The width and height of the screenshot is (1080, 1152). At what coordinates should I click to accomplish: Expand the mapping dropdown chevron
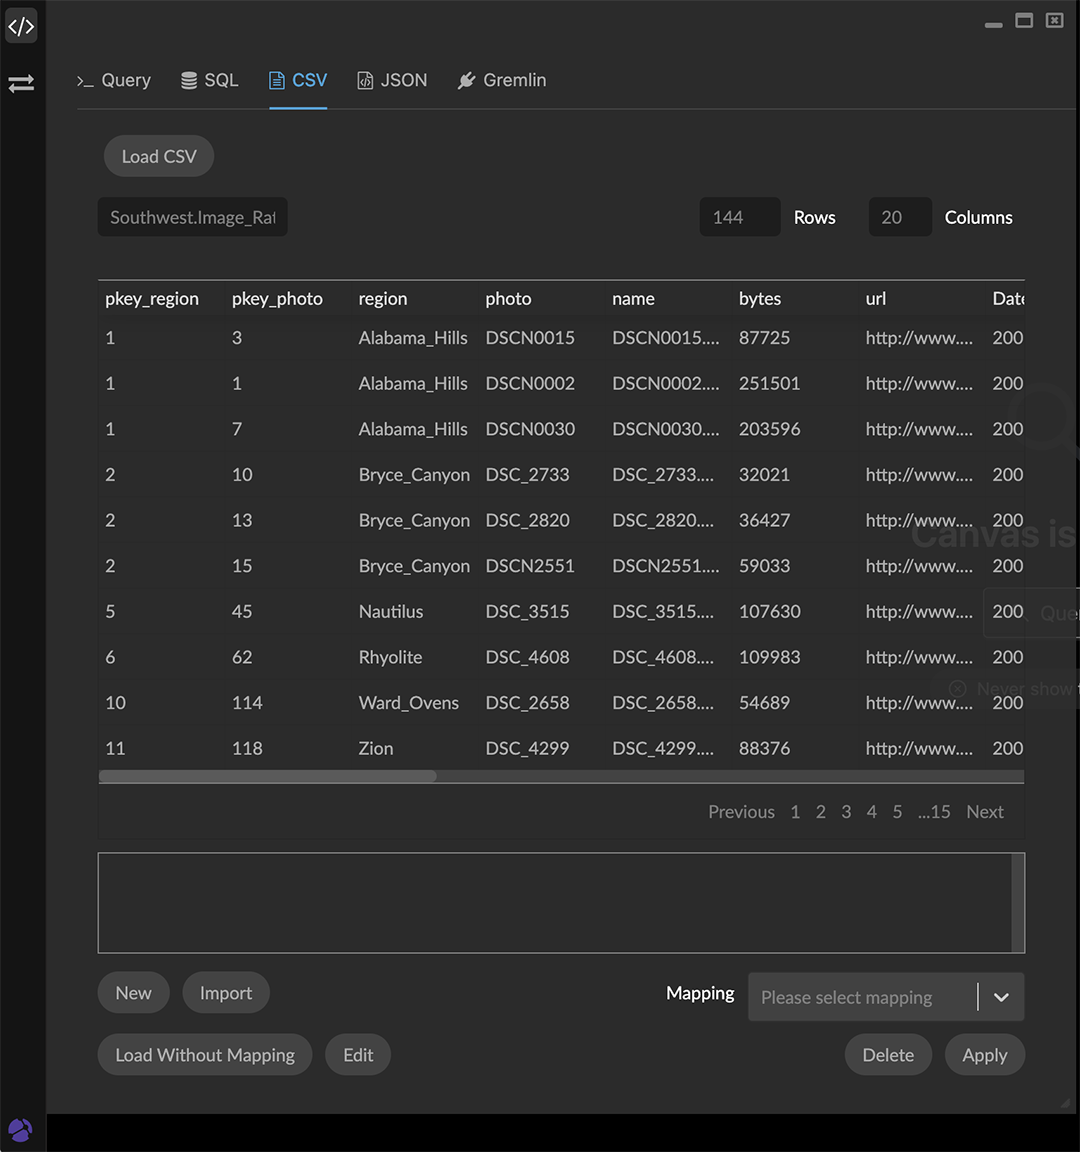tap(1001, 997)
